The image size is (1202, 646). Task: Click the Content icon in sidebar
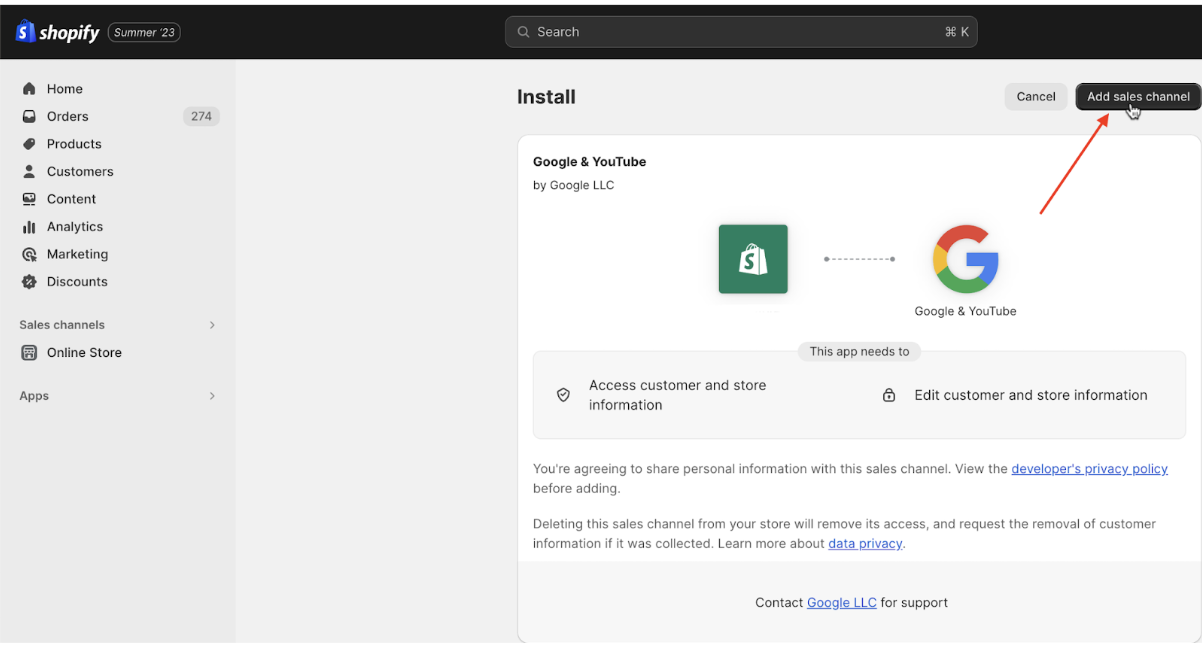coord(29,199)
